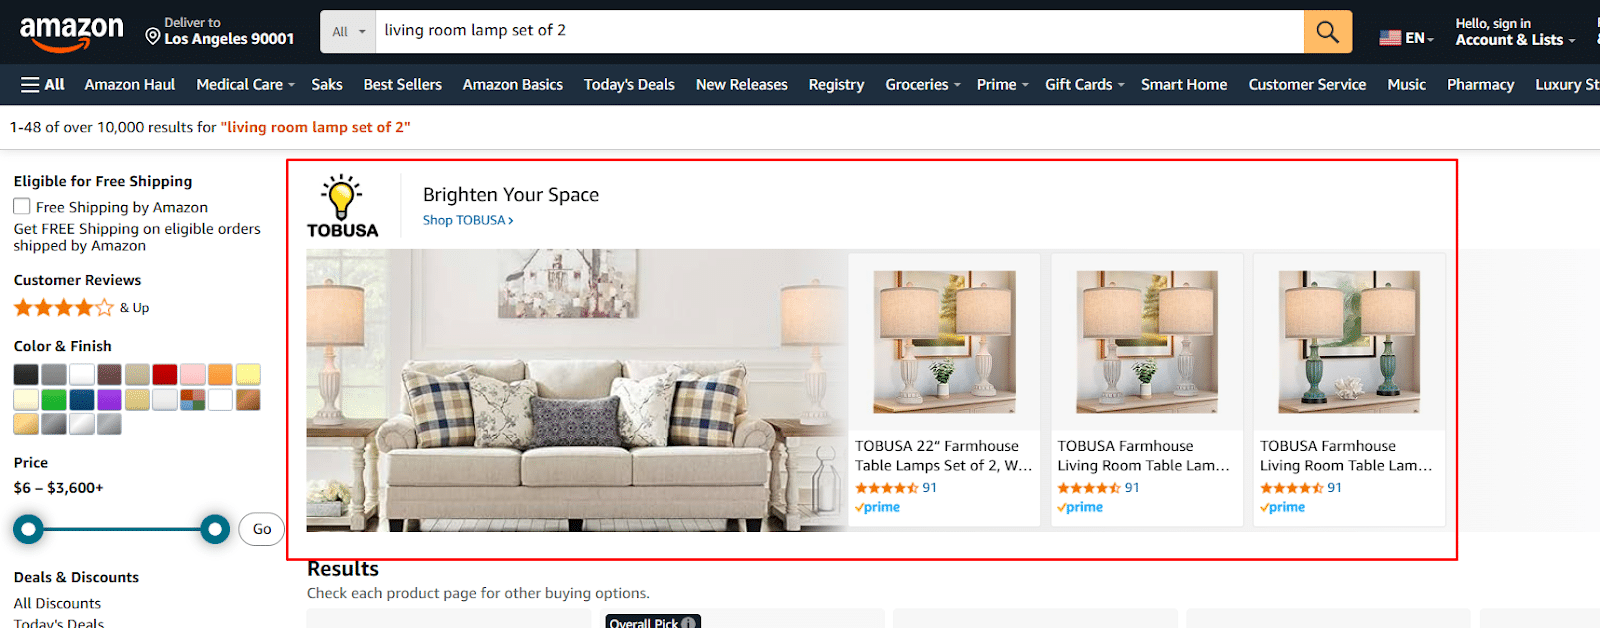1600x628 pixels.
Task: Expand the Medical Care menu
Action: point(245,85)
